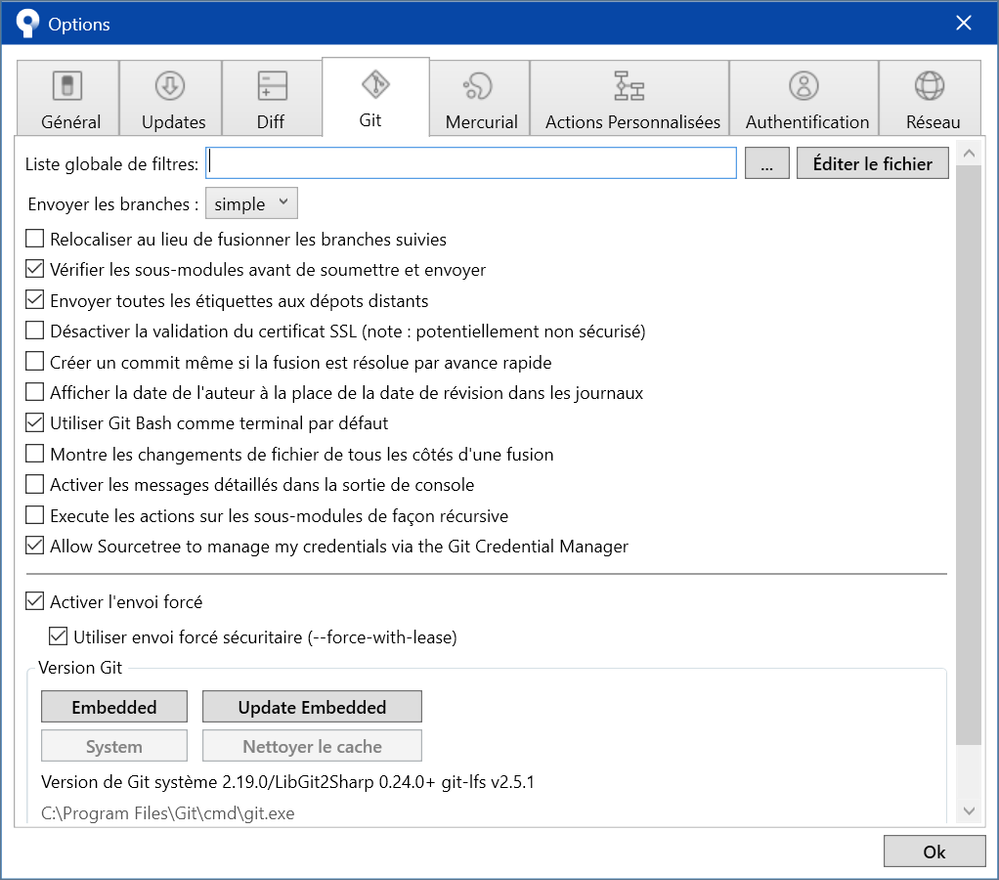Switch to the Réseau tab

(x=930, y=98)
